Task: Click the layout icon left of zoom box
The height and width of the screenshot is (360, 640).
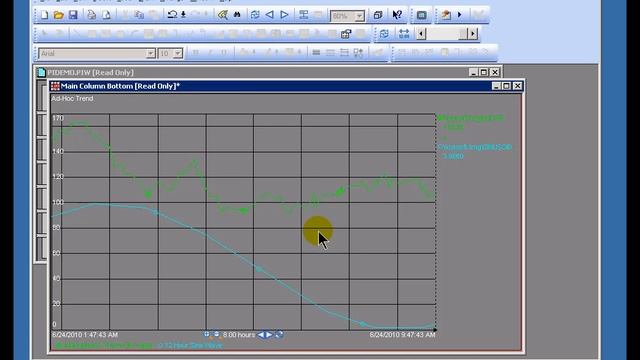Action: click(304, 15)
